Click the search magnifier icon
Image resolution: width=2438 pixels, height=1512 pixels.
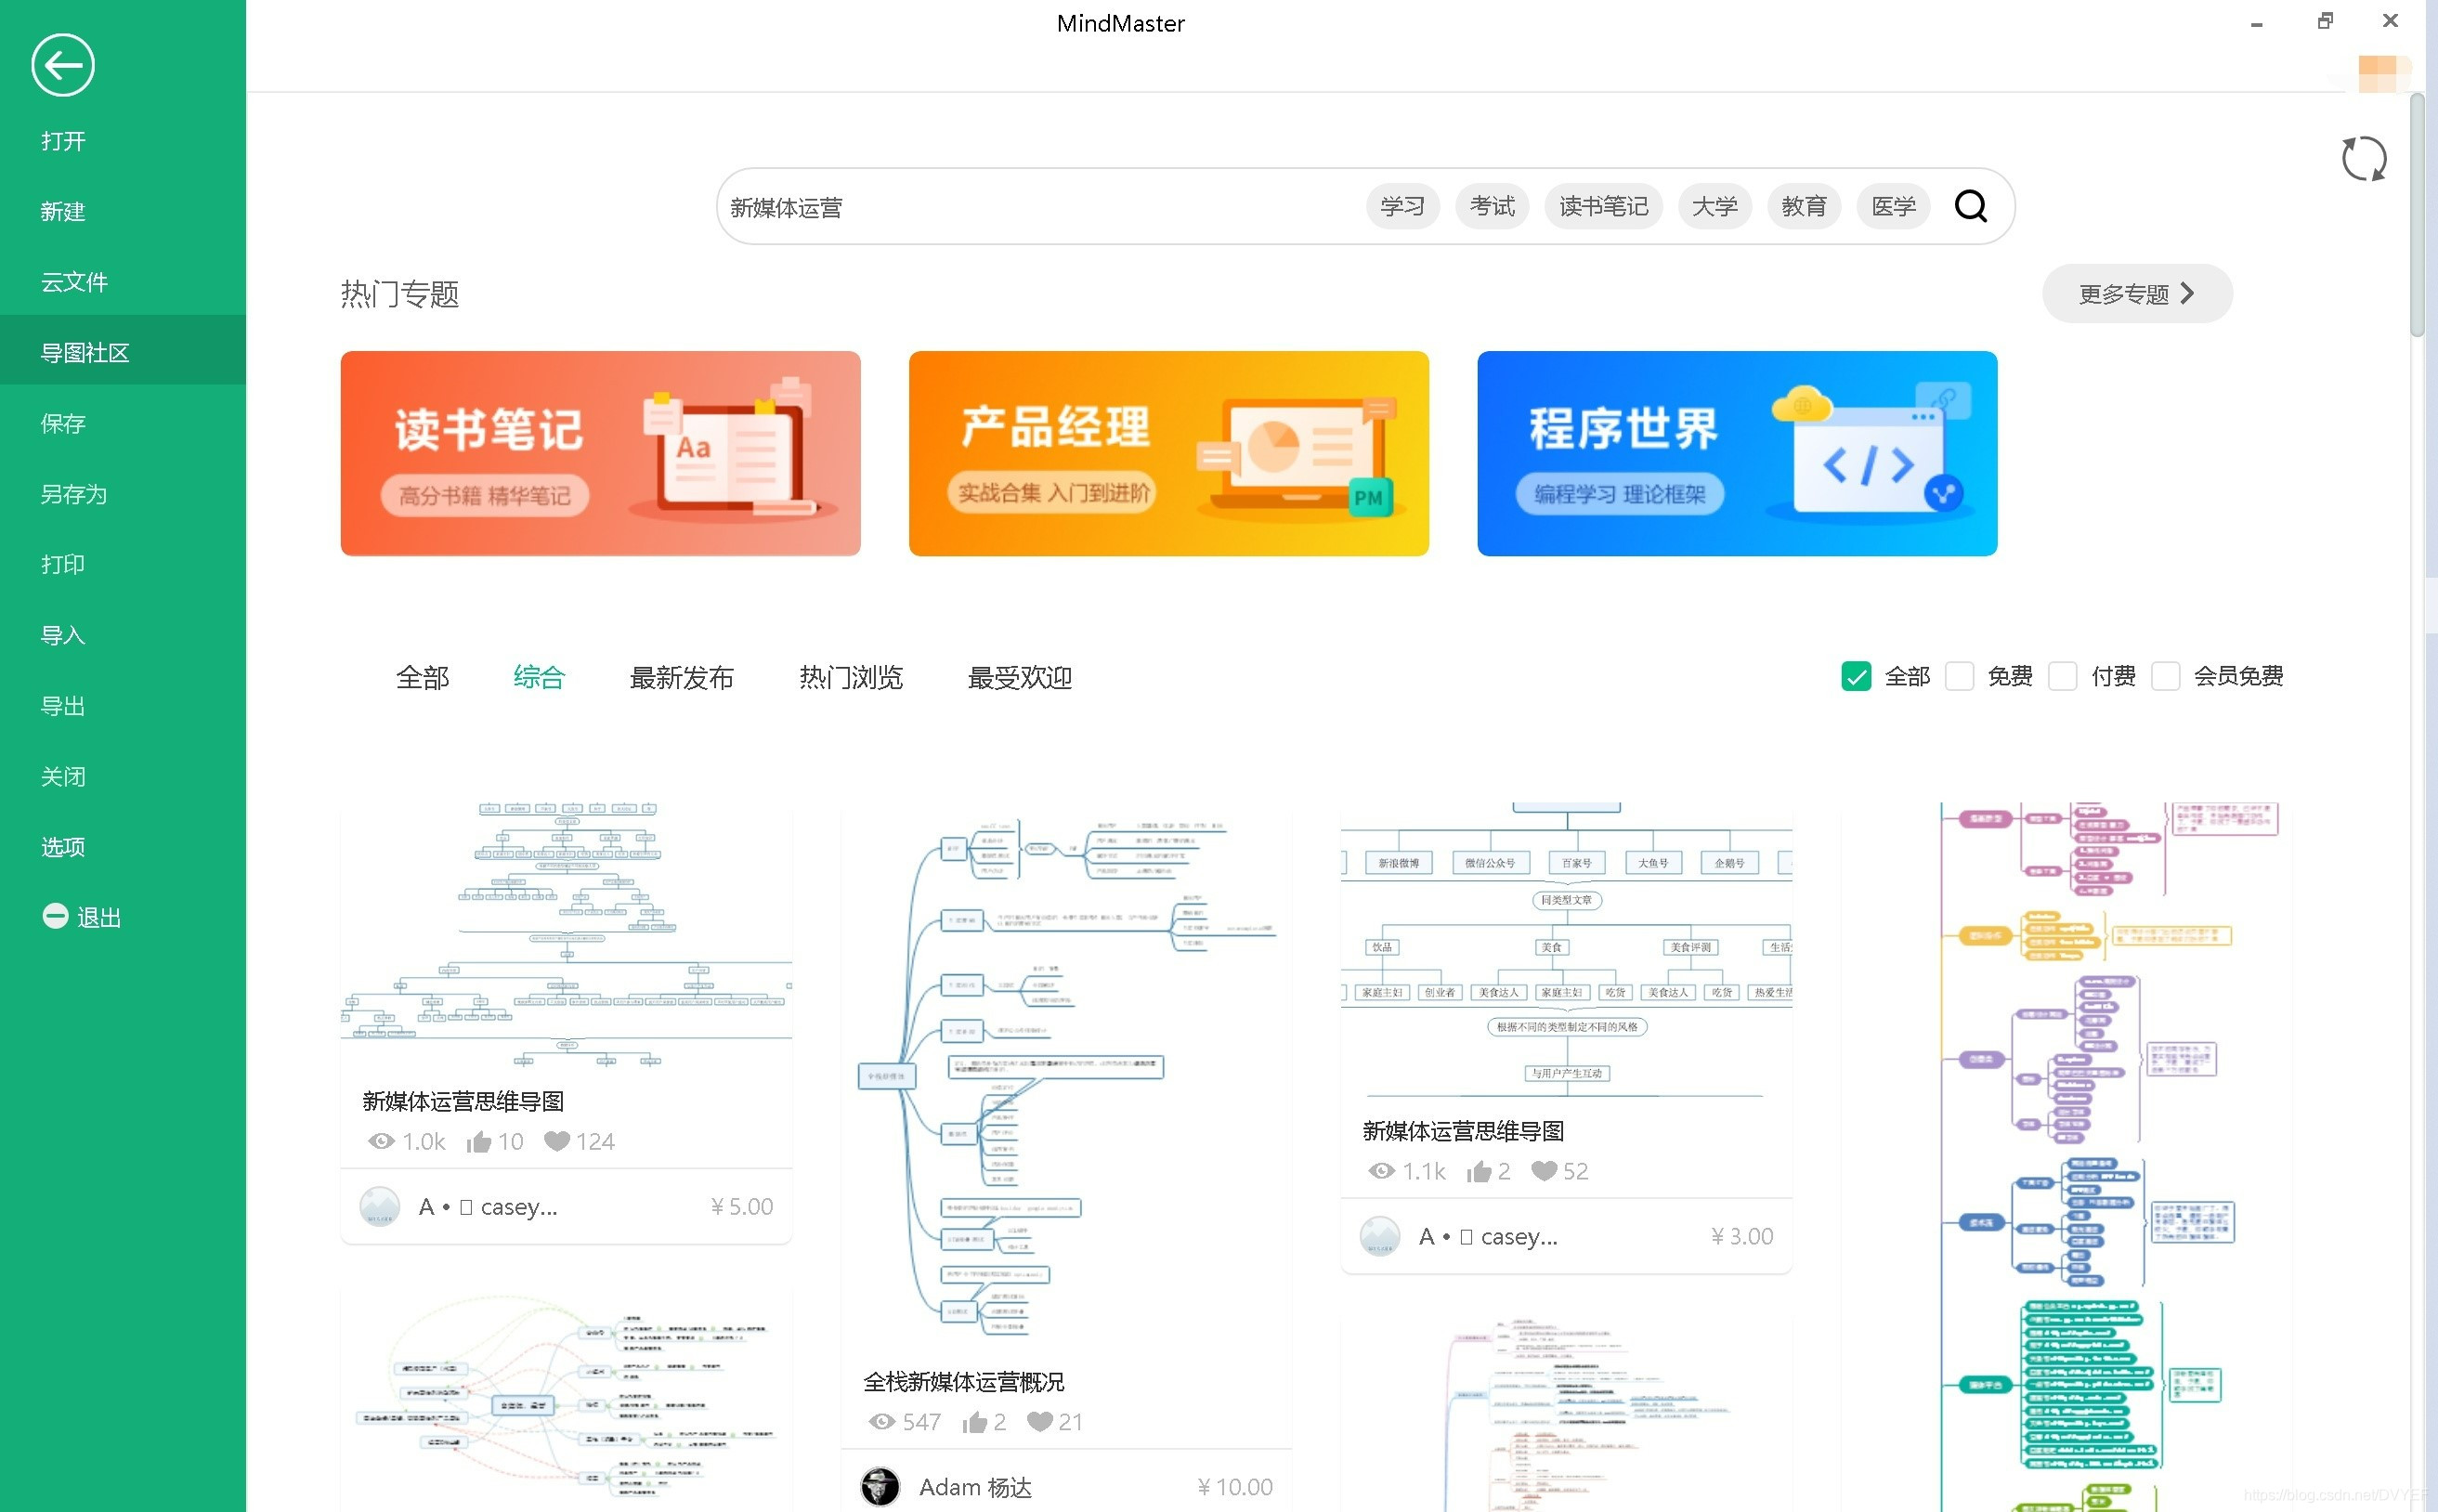point(1970,206)
